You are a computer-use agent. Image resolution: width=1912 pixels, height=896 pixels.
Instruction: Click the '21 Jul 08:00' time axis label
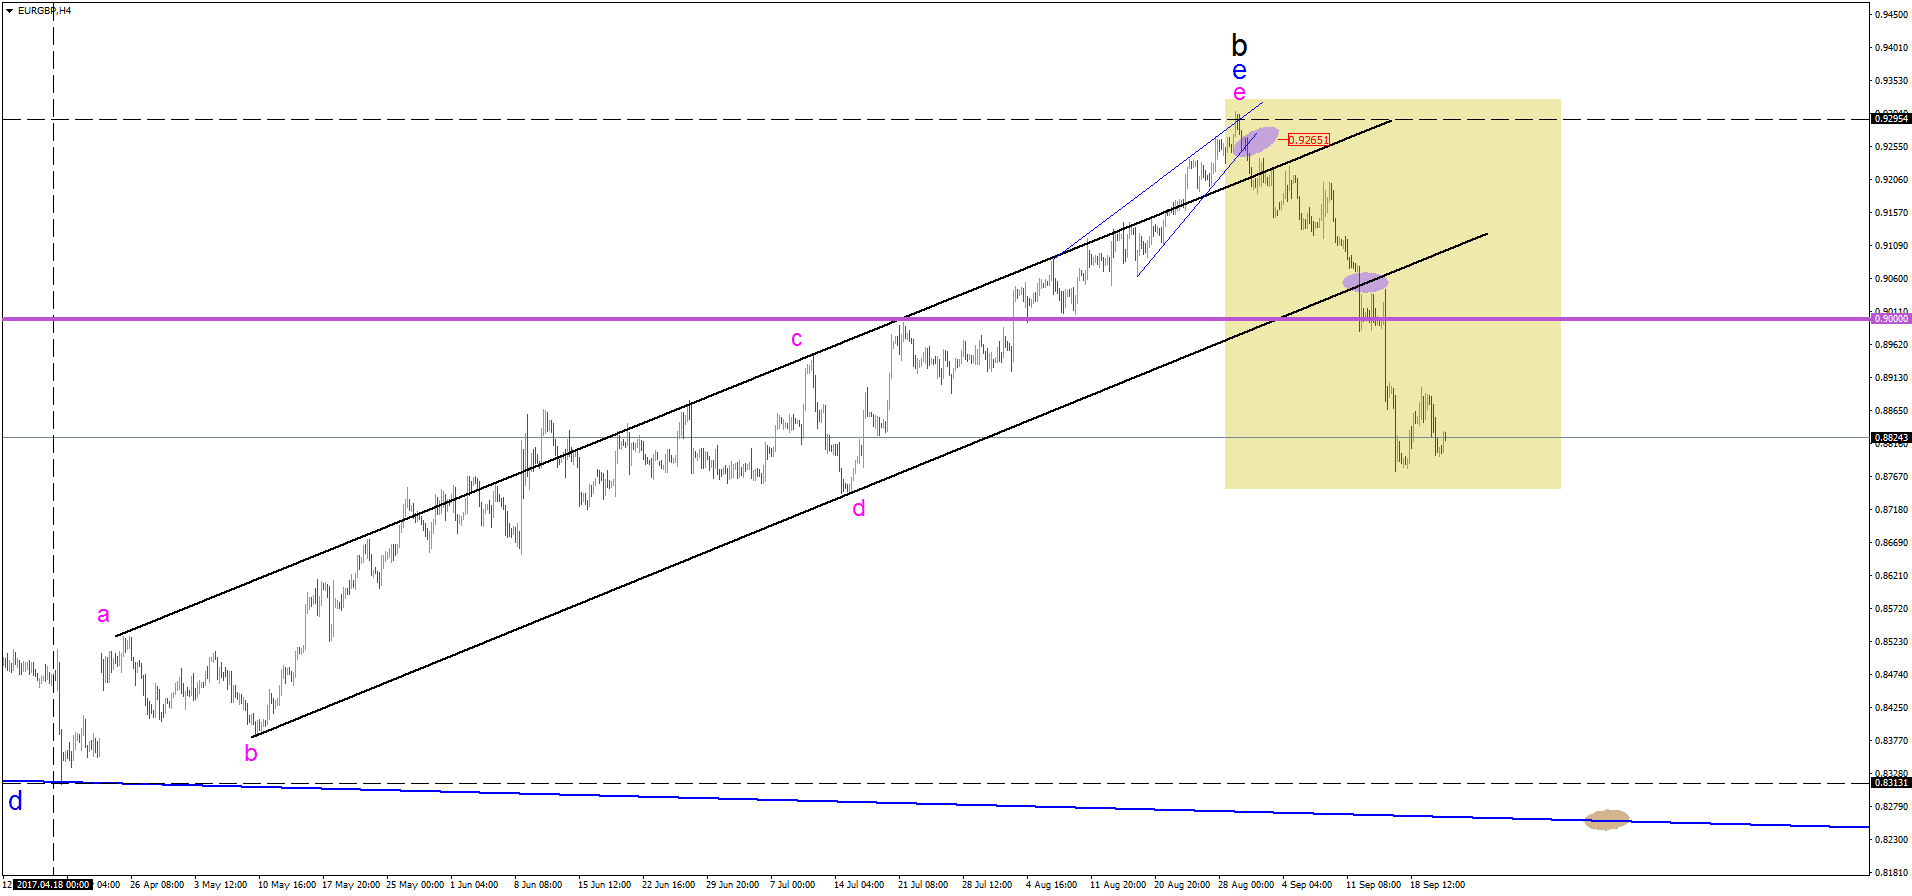(x=923, y=885)
